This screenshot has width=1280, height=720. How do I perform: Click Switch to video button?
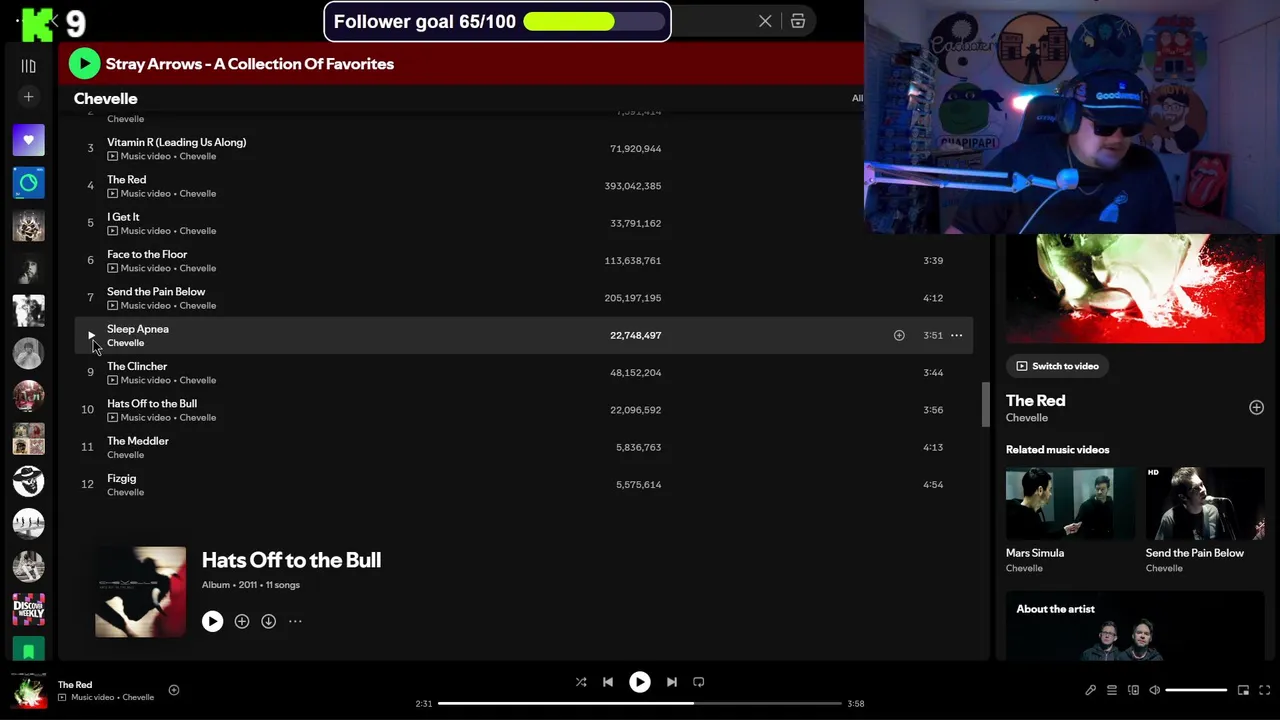click(x=1057, y=366)
